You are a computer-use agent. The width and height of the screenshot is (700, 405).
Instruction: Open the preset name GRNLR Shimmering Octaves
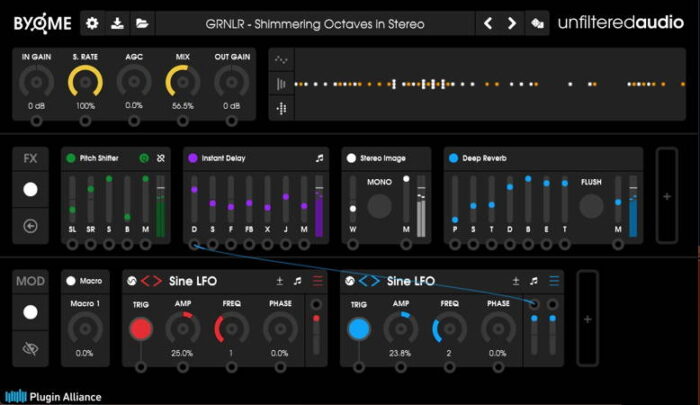coord(314,23)
